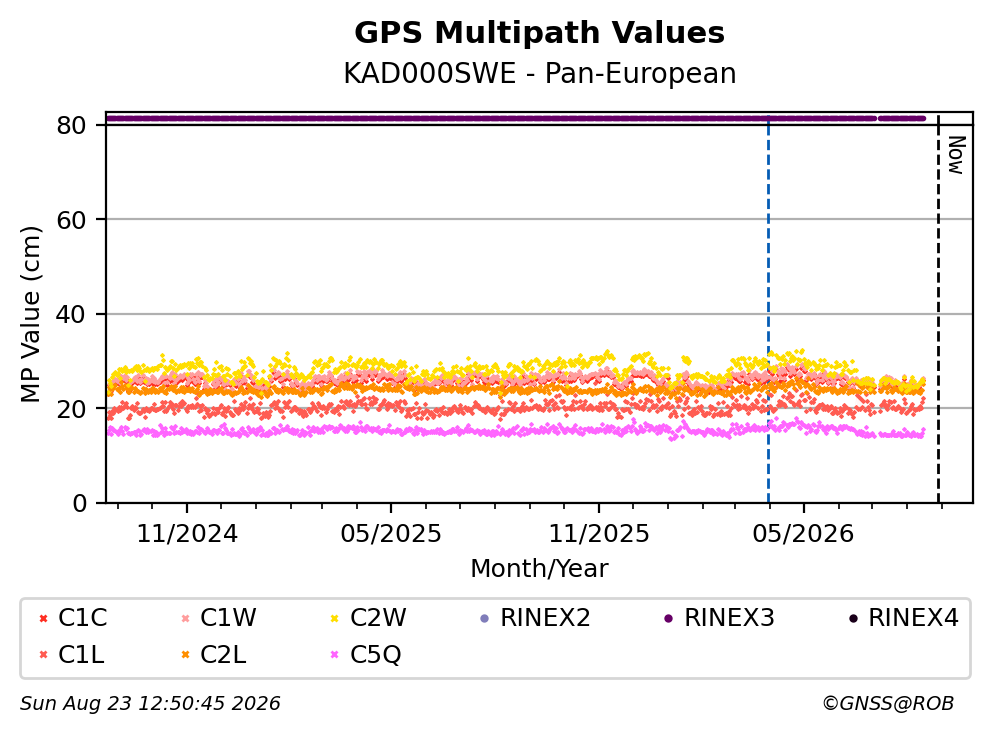The width and height of the screenshot is (993, 734).
Task: Click the 11/2024 x-axis tick label
Action: coord(187,534)
